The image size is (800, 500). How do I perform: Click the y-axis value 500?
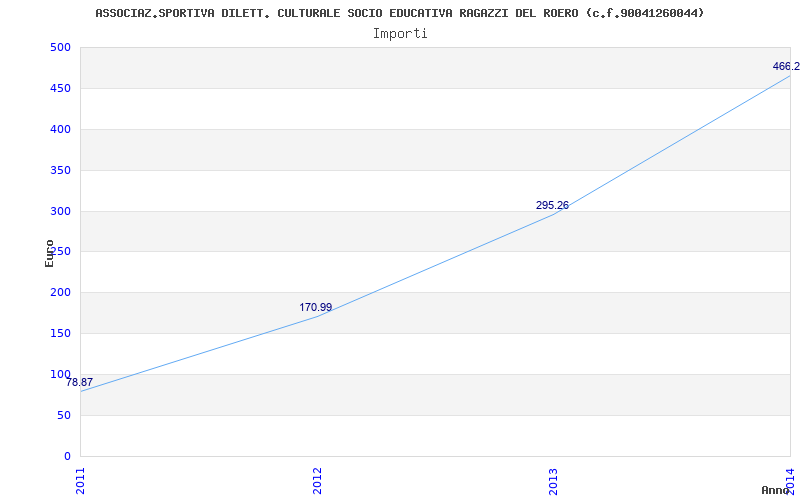60,47
